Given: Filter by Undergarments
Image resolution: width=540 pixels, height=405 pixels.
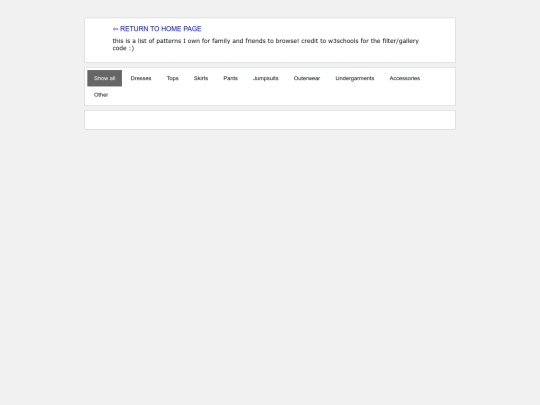Looking at the screenshot, I should pos(355,78).
